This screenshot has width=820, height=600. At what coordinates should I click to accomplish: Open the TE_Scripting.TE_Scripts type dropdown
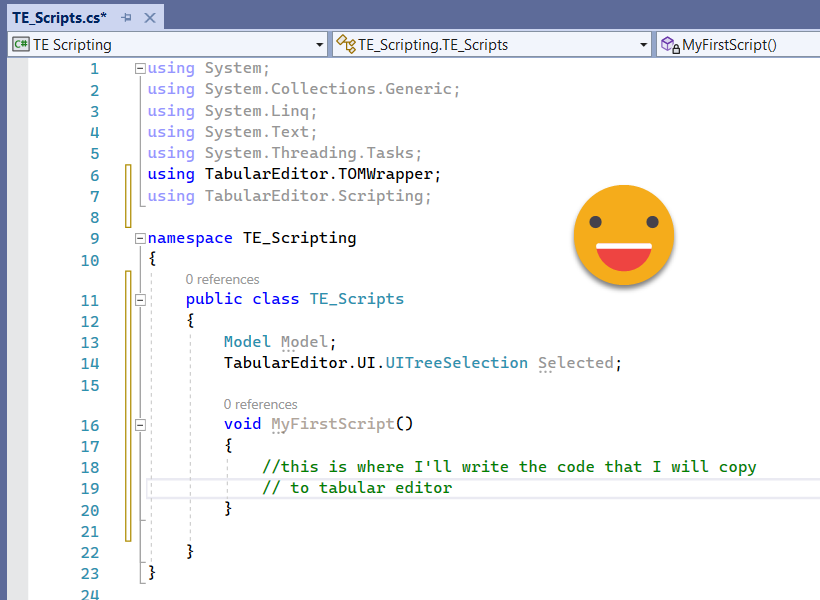click(x=644, y=45)
